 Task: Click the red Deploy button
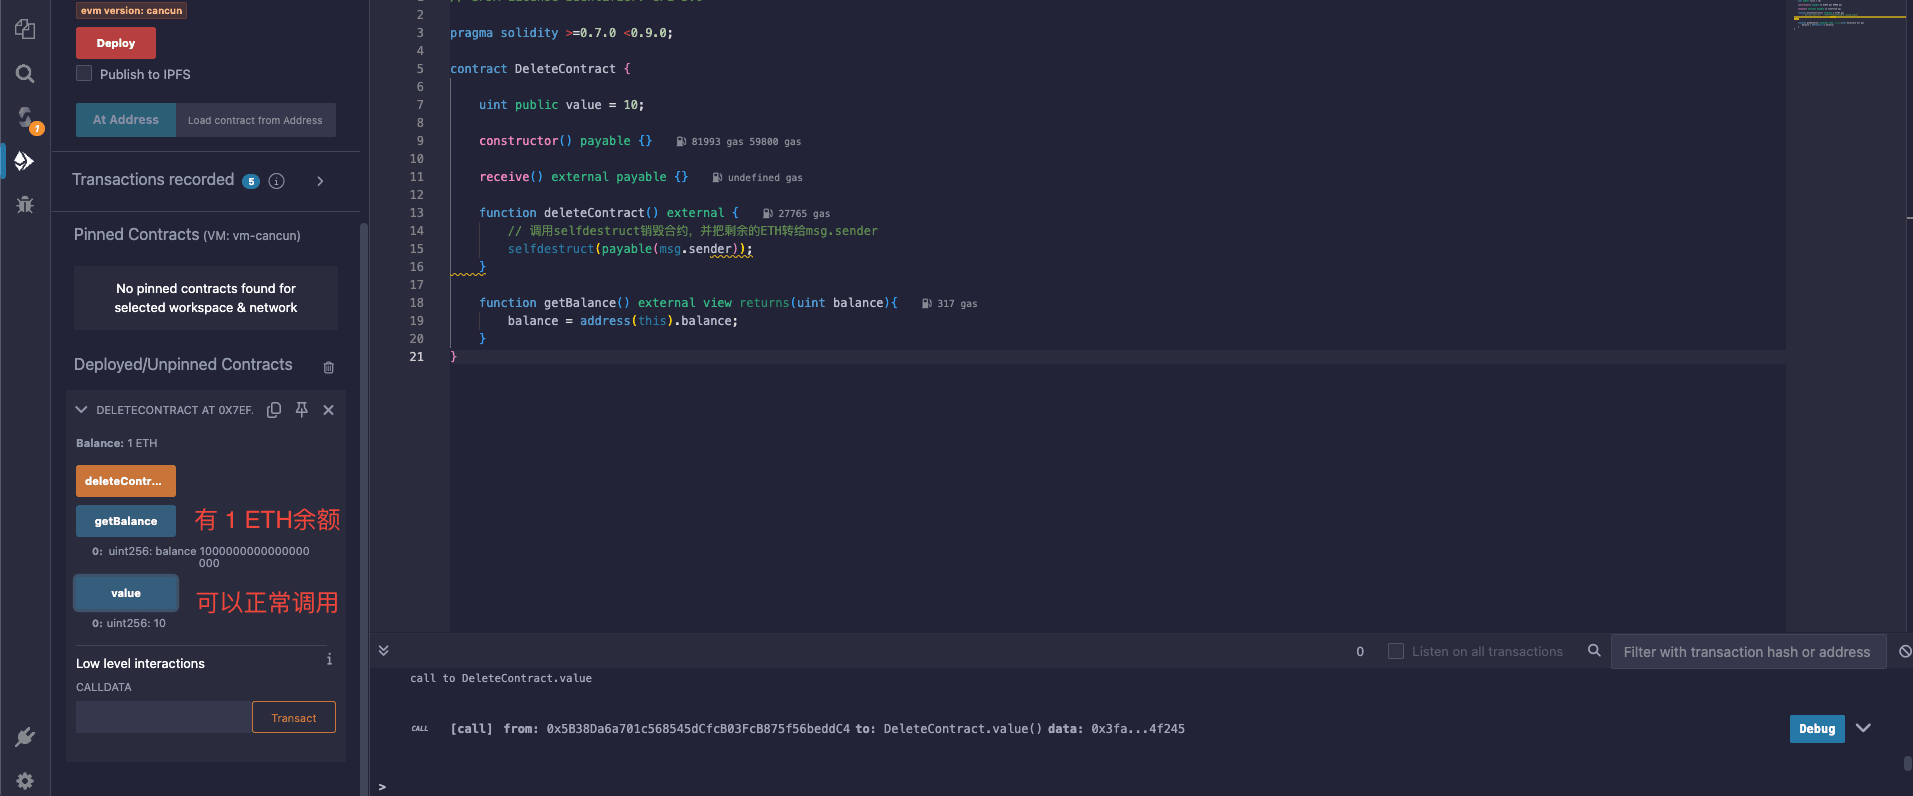click(x=116, y=43)
